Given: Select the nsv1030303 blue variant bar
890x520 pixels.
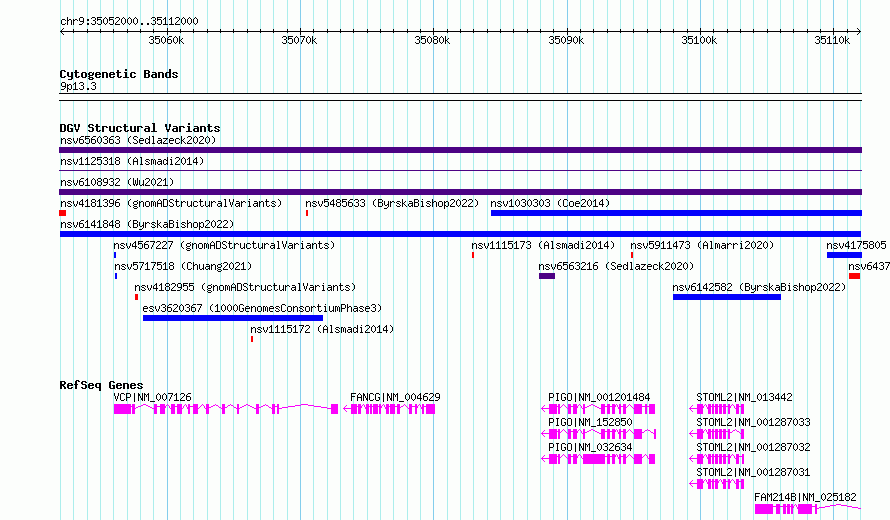Looking at the screenshot, I should point(677,213).
